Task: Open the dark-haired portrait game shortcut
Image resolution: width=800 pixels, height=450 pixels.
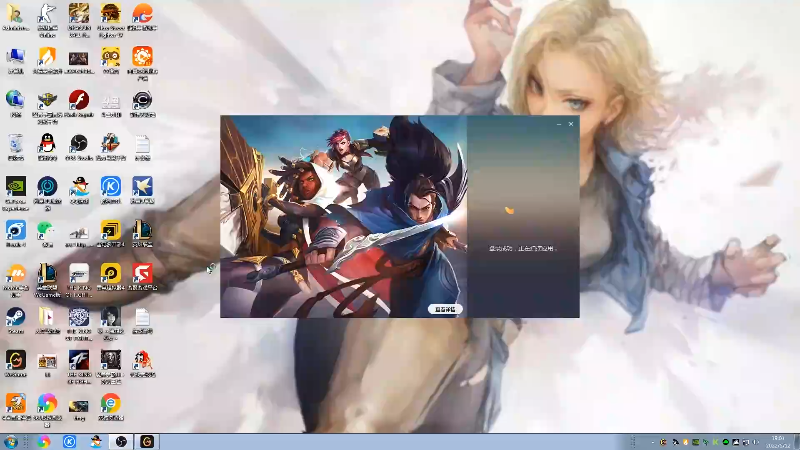Action: tap(111, 317)
